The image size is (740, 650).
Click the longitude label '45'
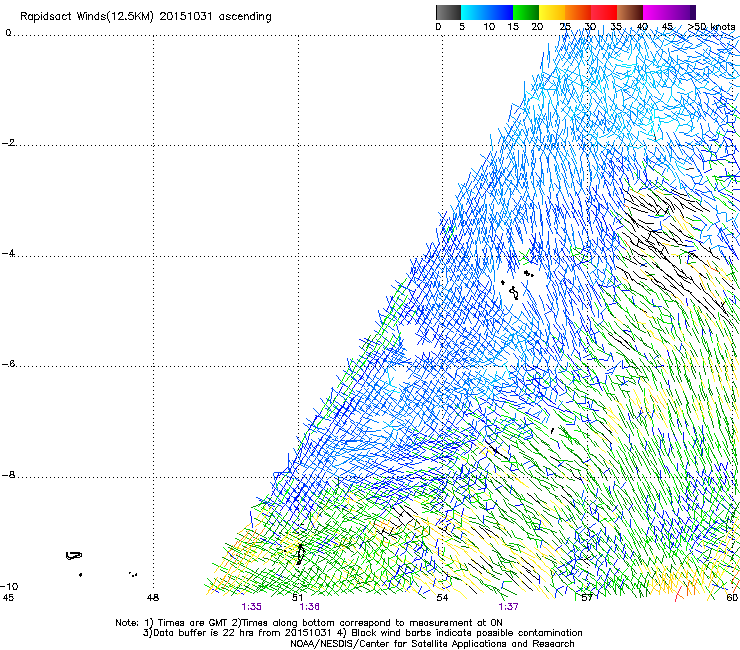tap(8, 598)
